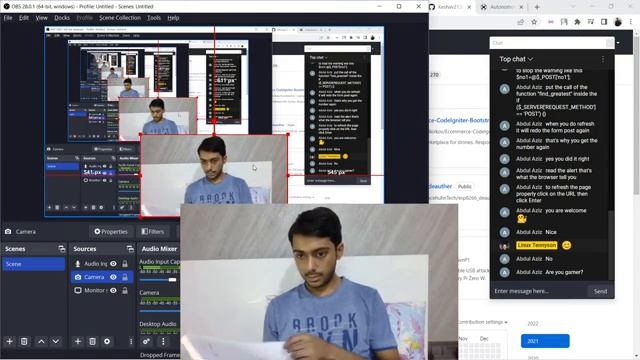Select the 2021 contribution year button
Viewport: 640px width, 360px height.
click(545, 341)
